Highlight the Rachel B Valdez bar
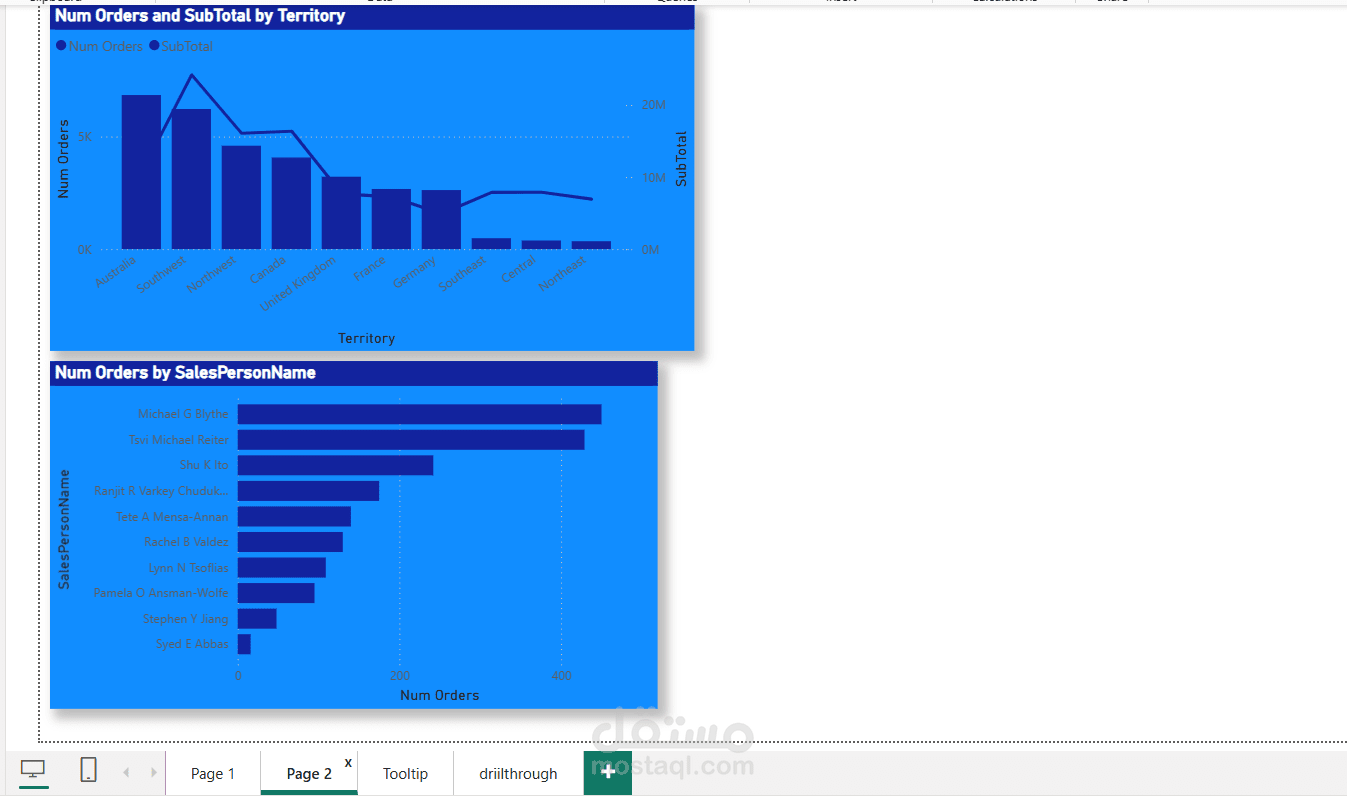 coord(291,542)
